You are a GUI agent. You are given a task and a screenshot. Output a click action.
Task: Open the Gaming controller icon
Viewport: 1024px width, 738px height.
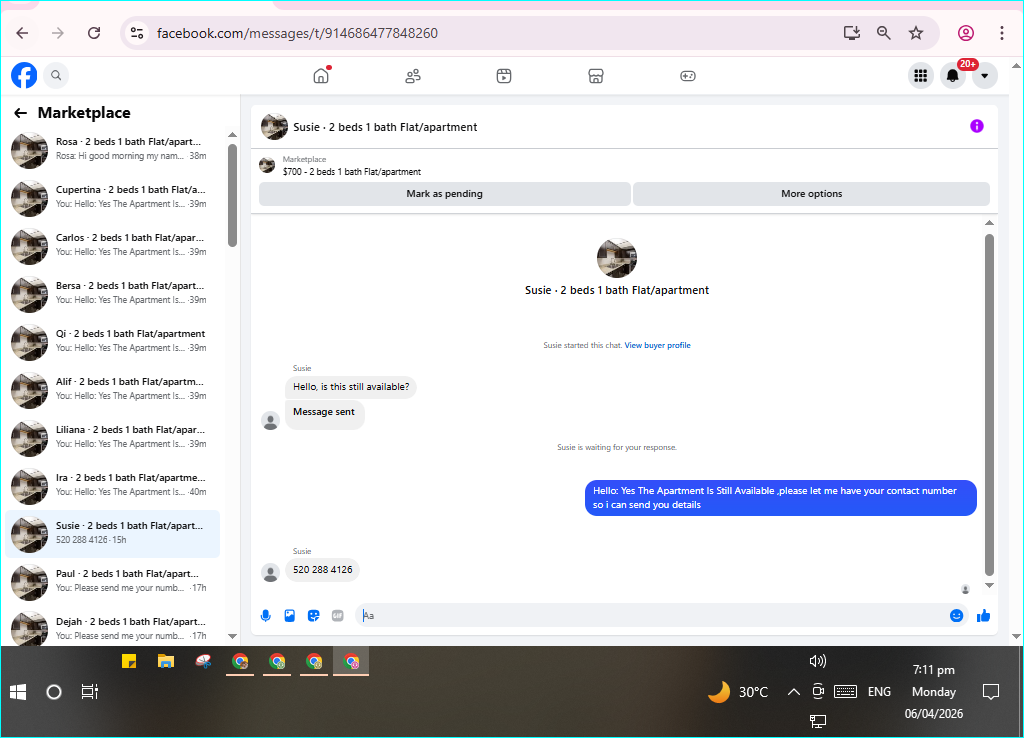pos(688,76)
